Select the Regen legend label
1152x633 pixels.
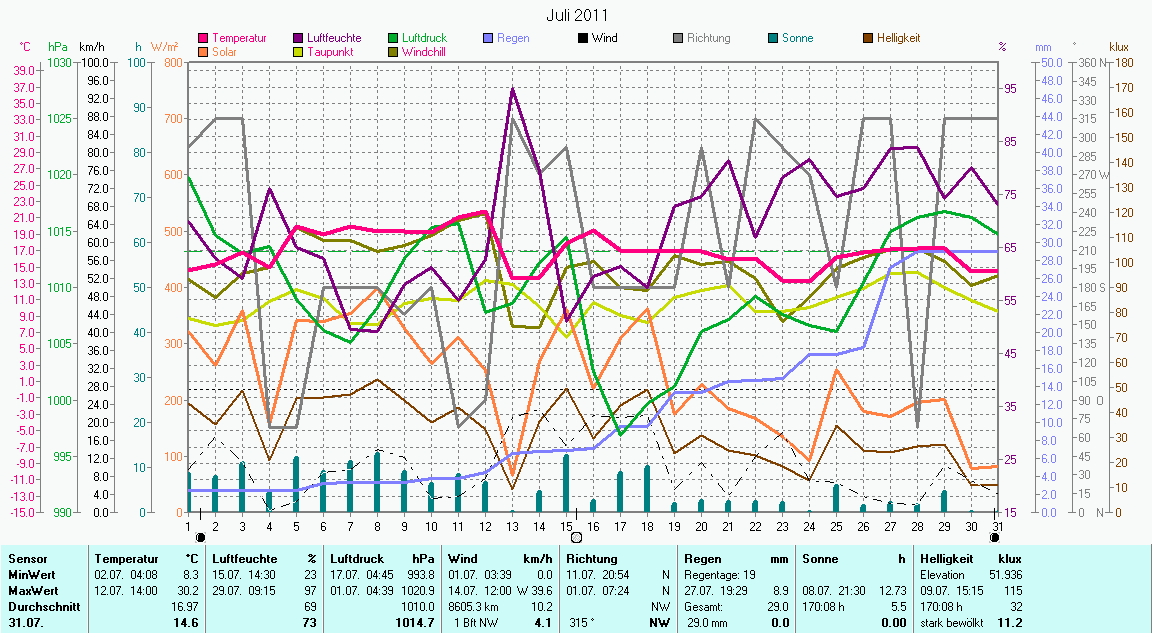[513, 39]
